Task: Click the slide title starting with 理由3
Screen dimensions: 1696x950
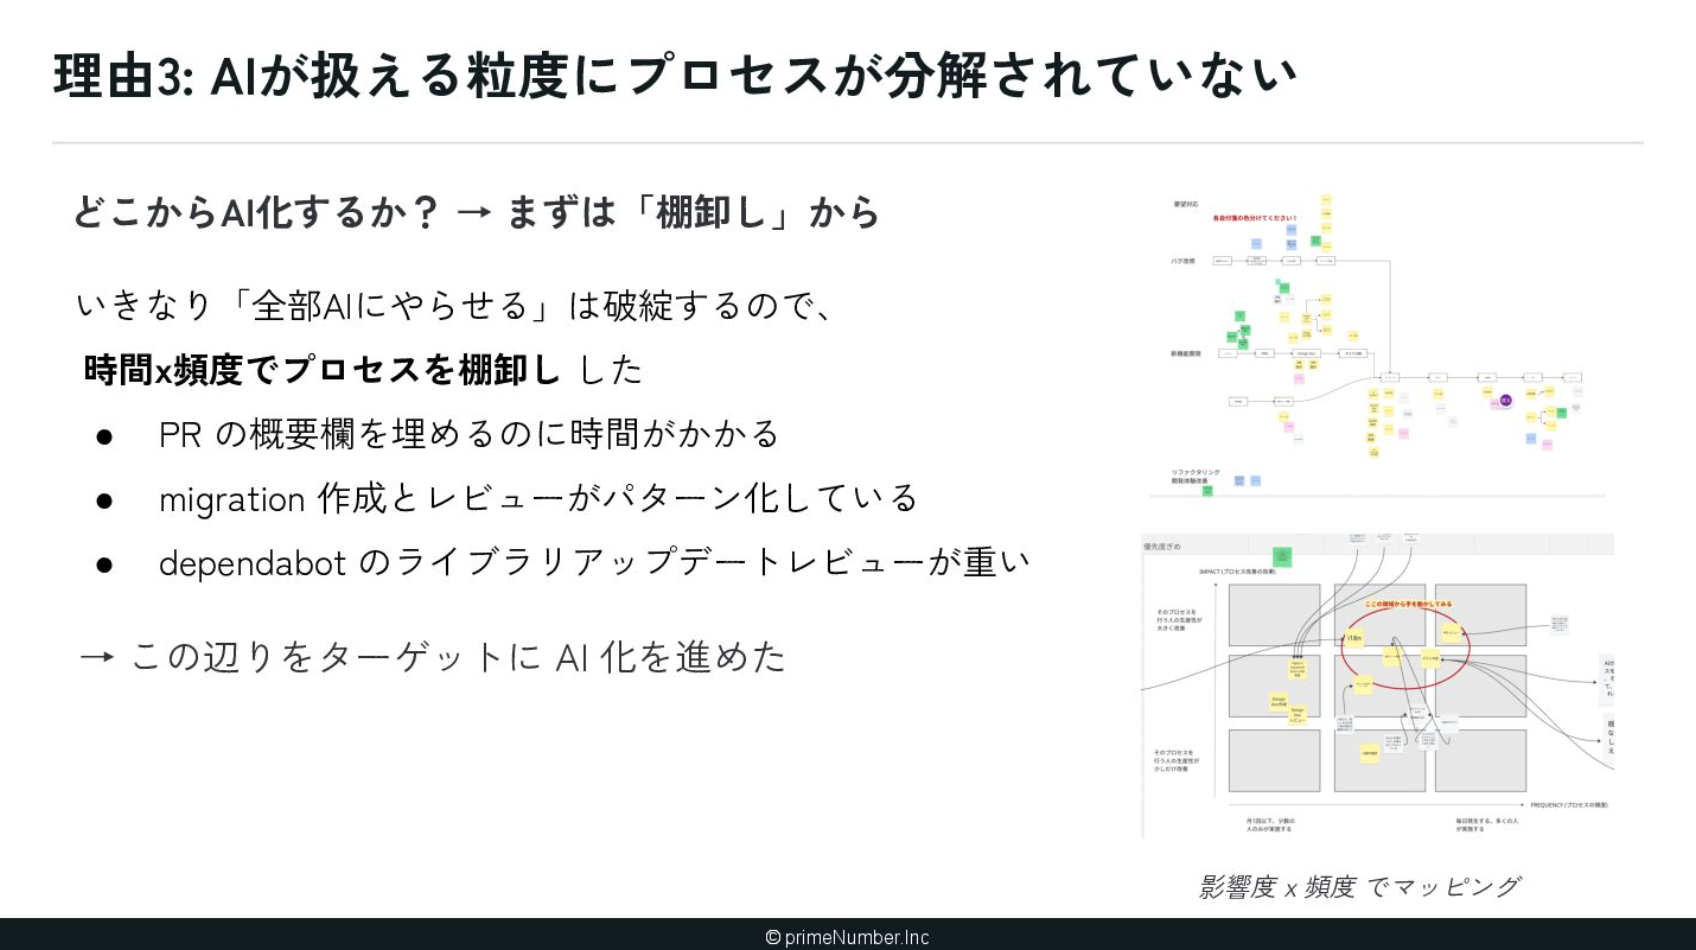Action: tap(675, 76)
